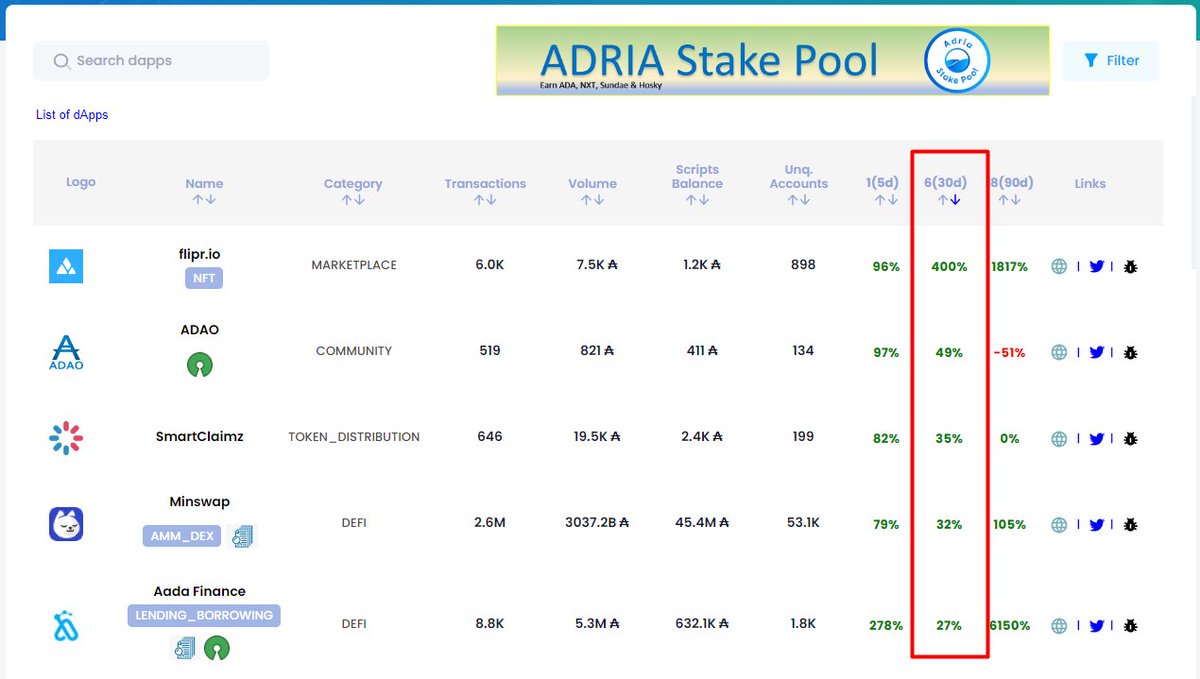Sort by Scripts Balance column
Image resolution: width=1200 pixels, height=679 pixels.
pos(697,184)
